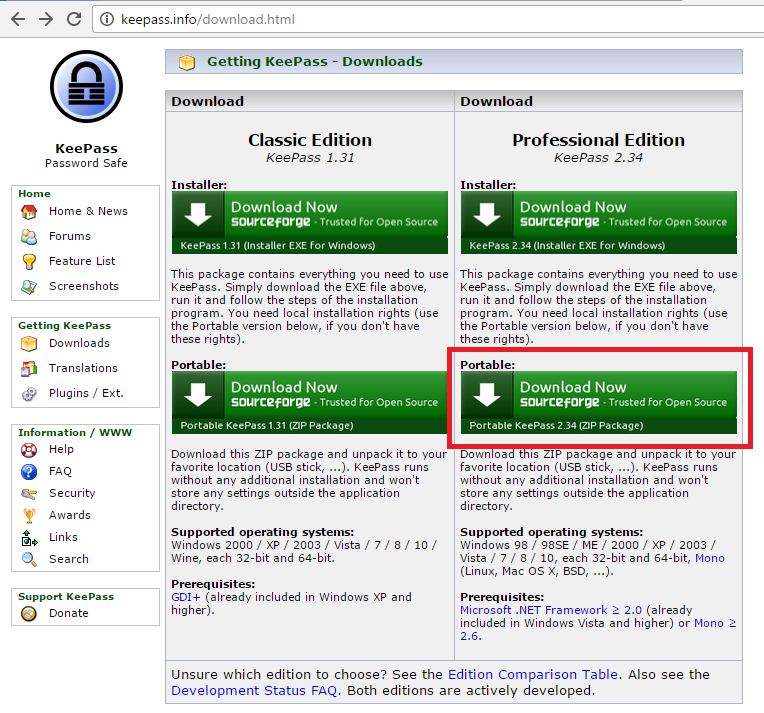Viewport: 764px width, 713px height.
Task: Click the house icon beside Home & News
Action: tap(29, 212)
